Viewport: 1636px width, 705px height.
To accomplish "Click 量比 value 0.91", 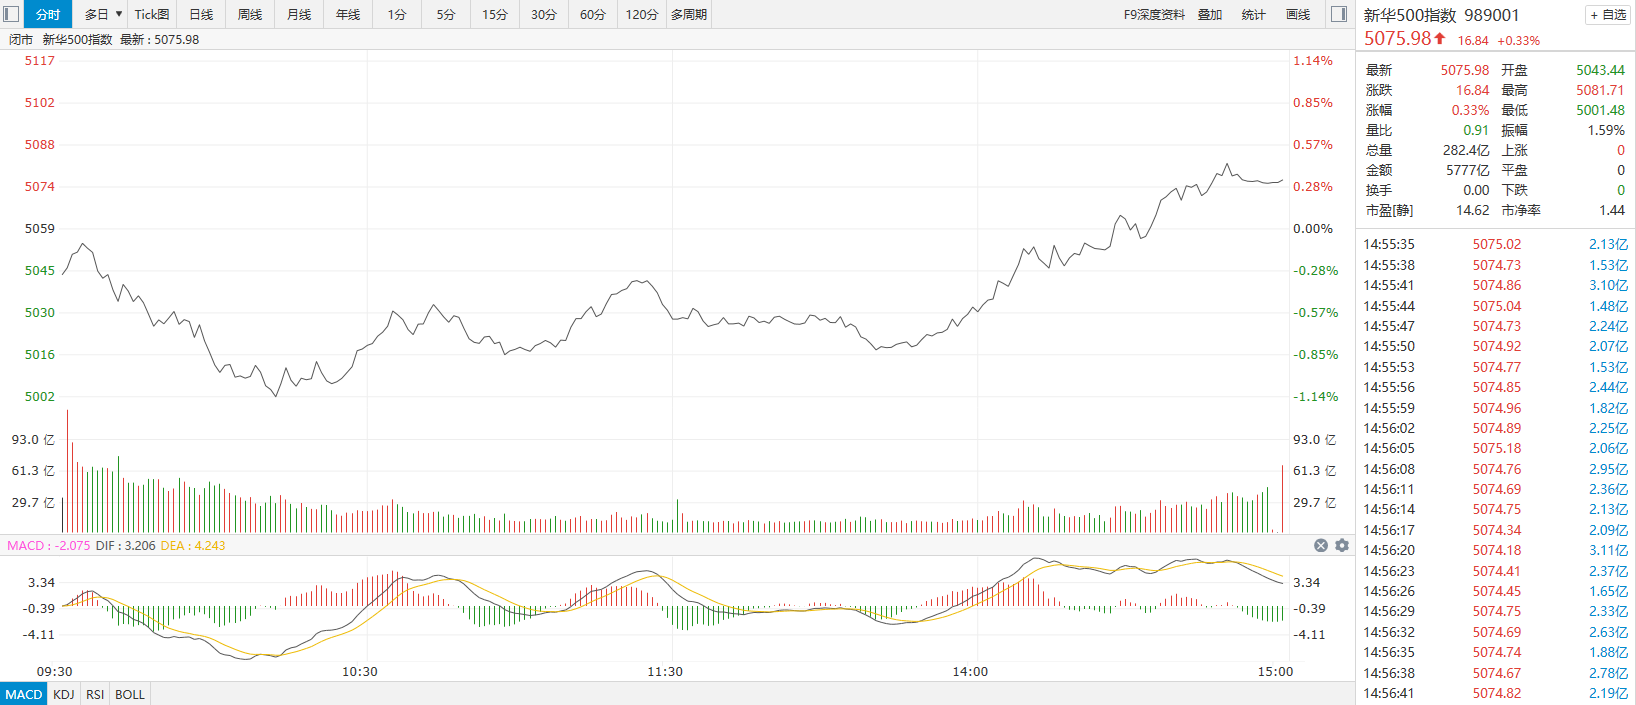I will click(x=1476, y=130).
